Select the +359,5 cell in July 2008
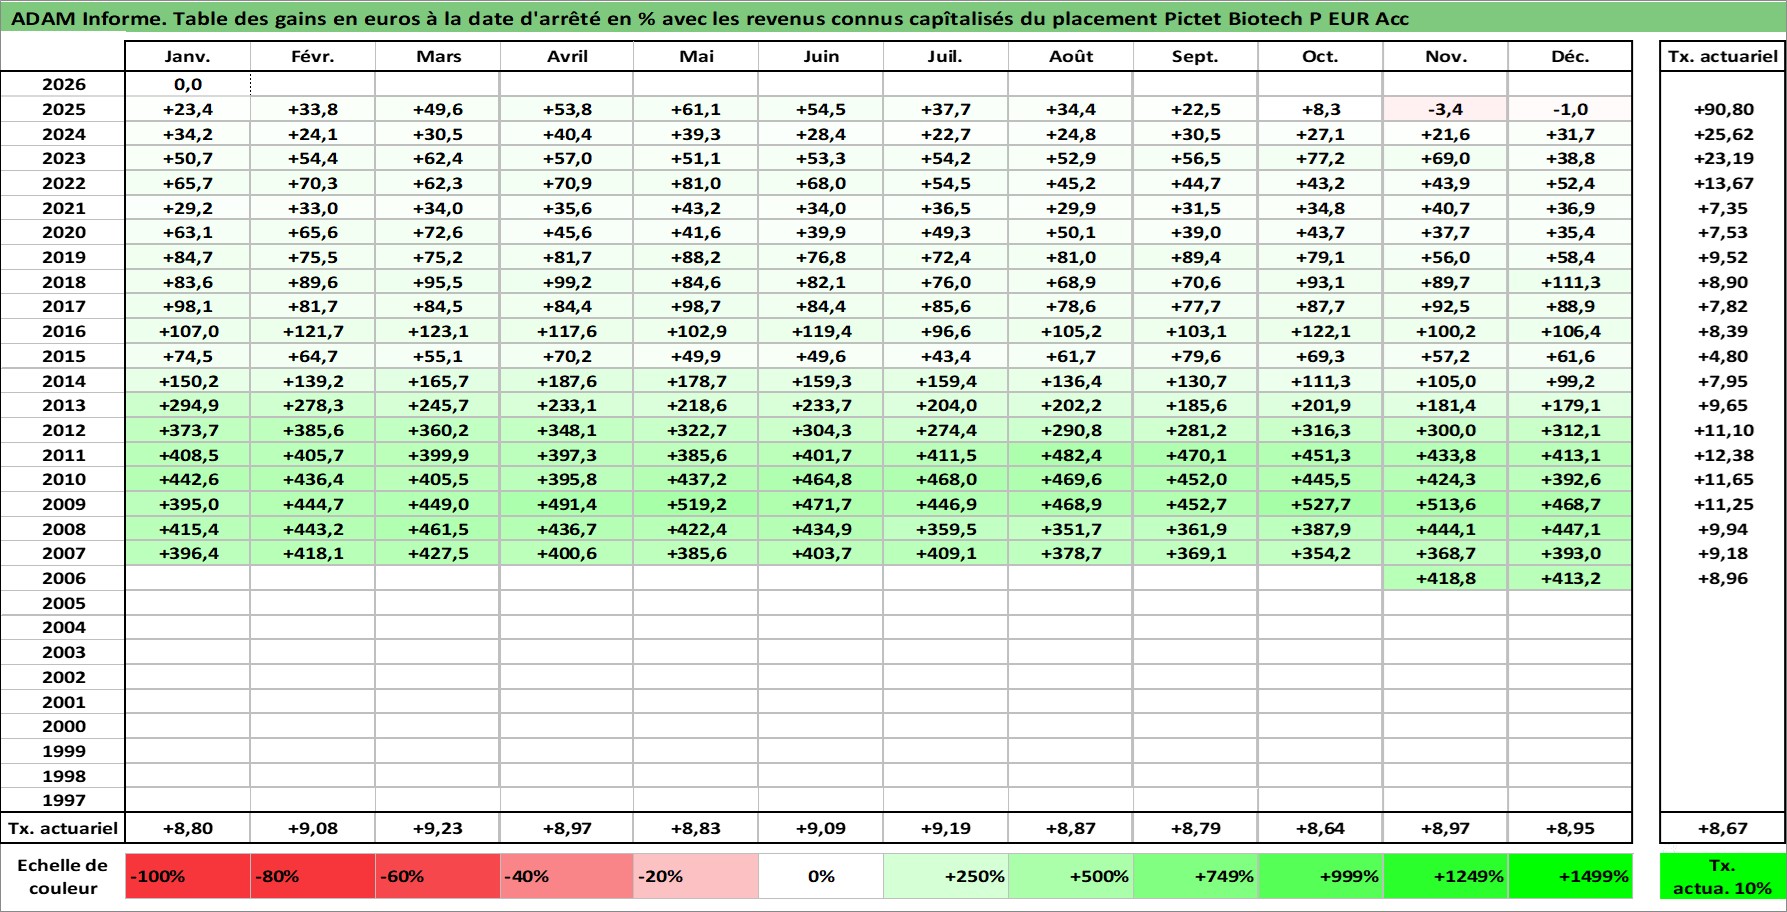The width and height of the screenshot is (1787, 912). point(946,529)
